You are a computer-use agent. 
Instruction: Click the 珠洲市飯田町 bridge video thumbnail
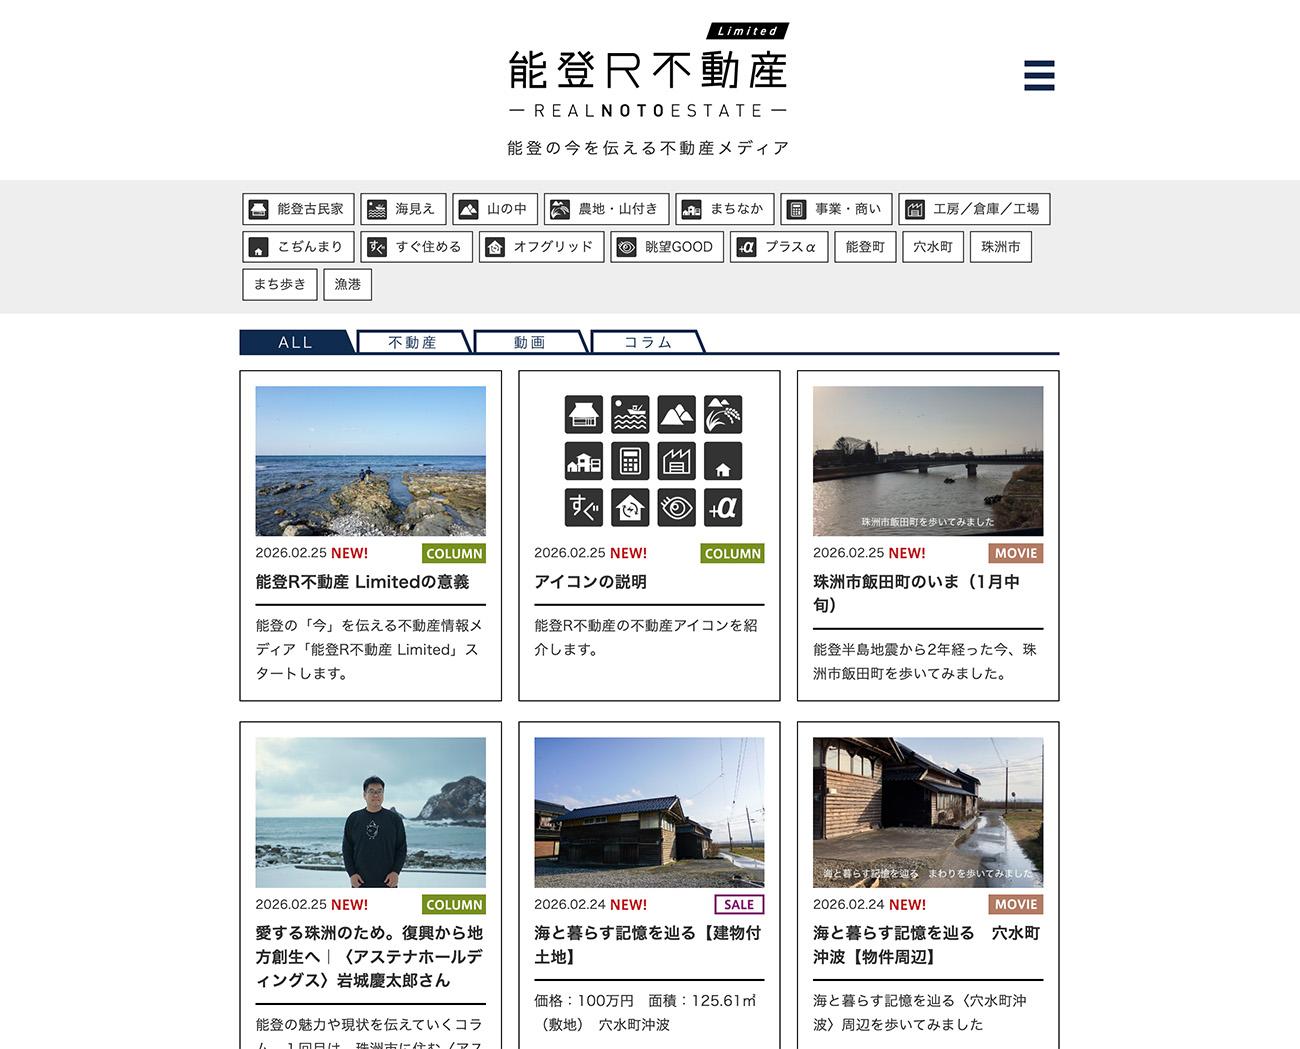pyautogui.click(x=927, y=461)
